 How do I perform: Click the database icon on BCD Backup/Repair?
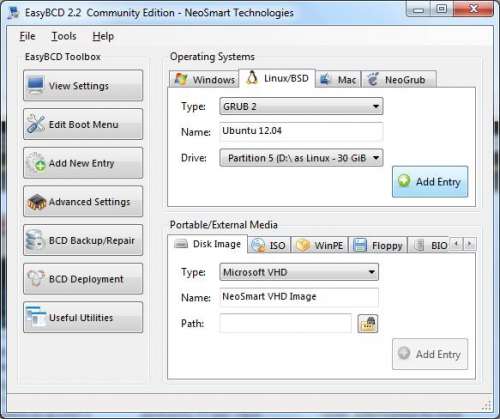pos(35,240)
